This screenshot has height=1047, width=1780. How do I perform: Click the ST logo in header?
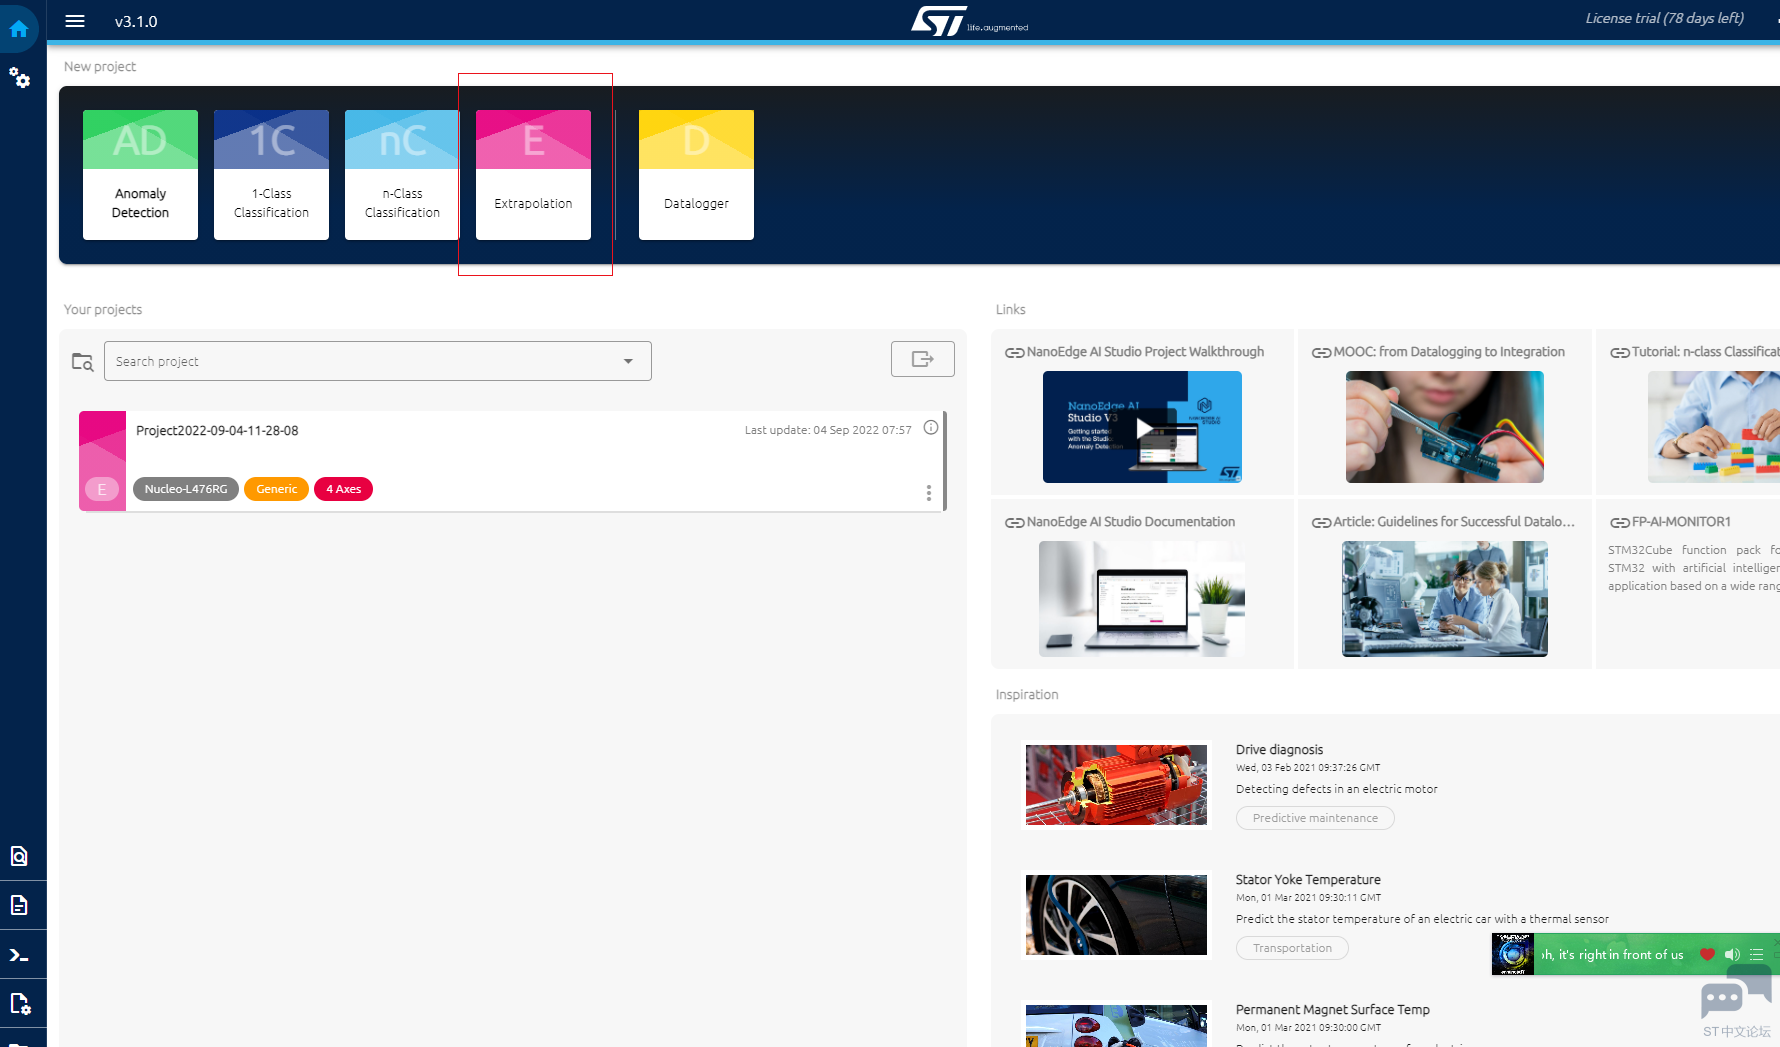969,21
